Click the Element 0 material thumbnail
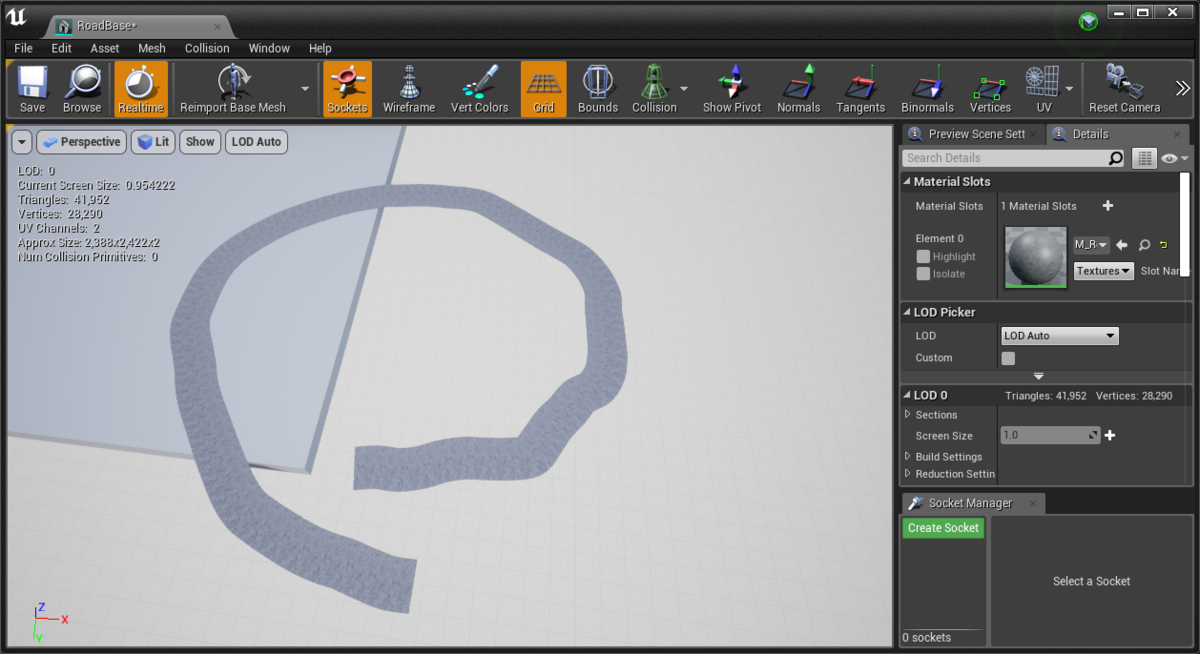Image resolution: width=1200 pixels, height=654 pixels. tap(1036, 258)
